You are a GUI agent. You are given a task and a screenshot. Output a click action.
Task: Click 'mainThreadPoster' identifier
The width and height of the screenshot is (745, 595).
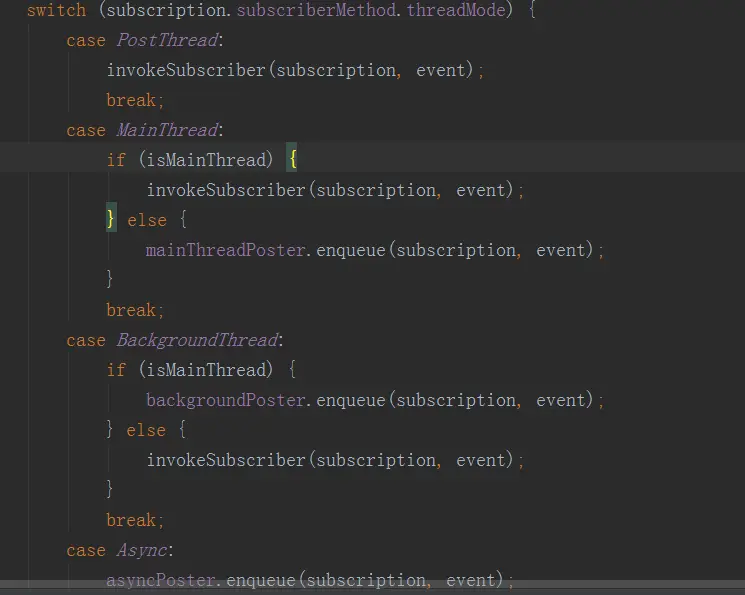pos(225,250)
